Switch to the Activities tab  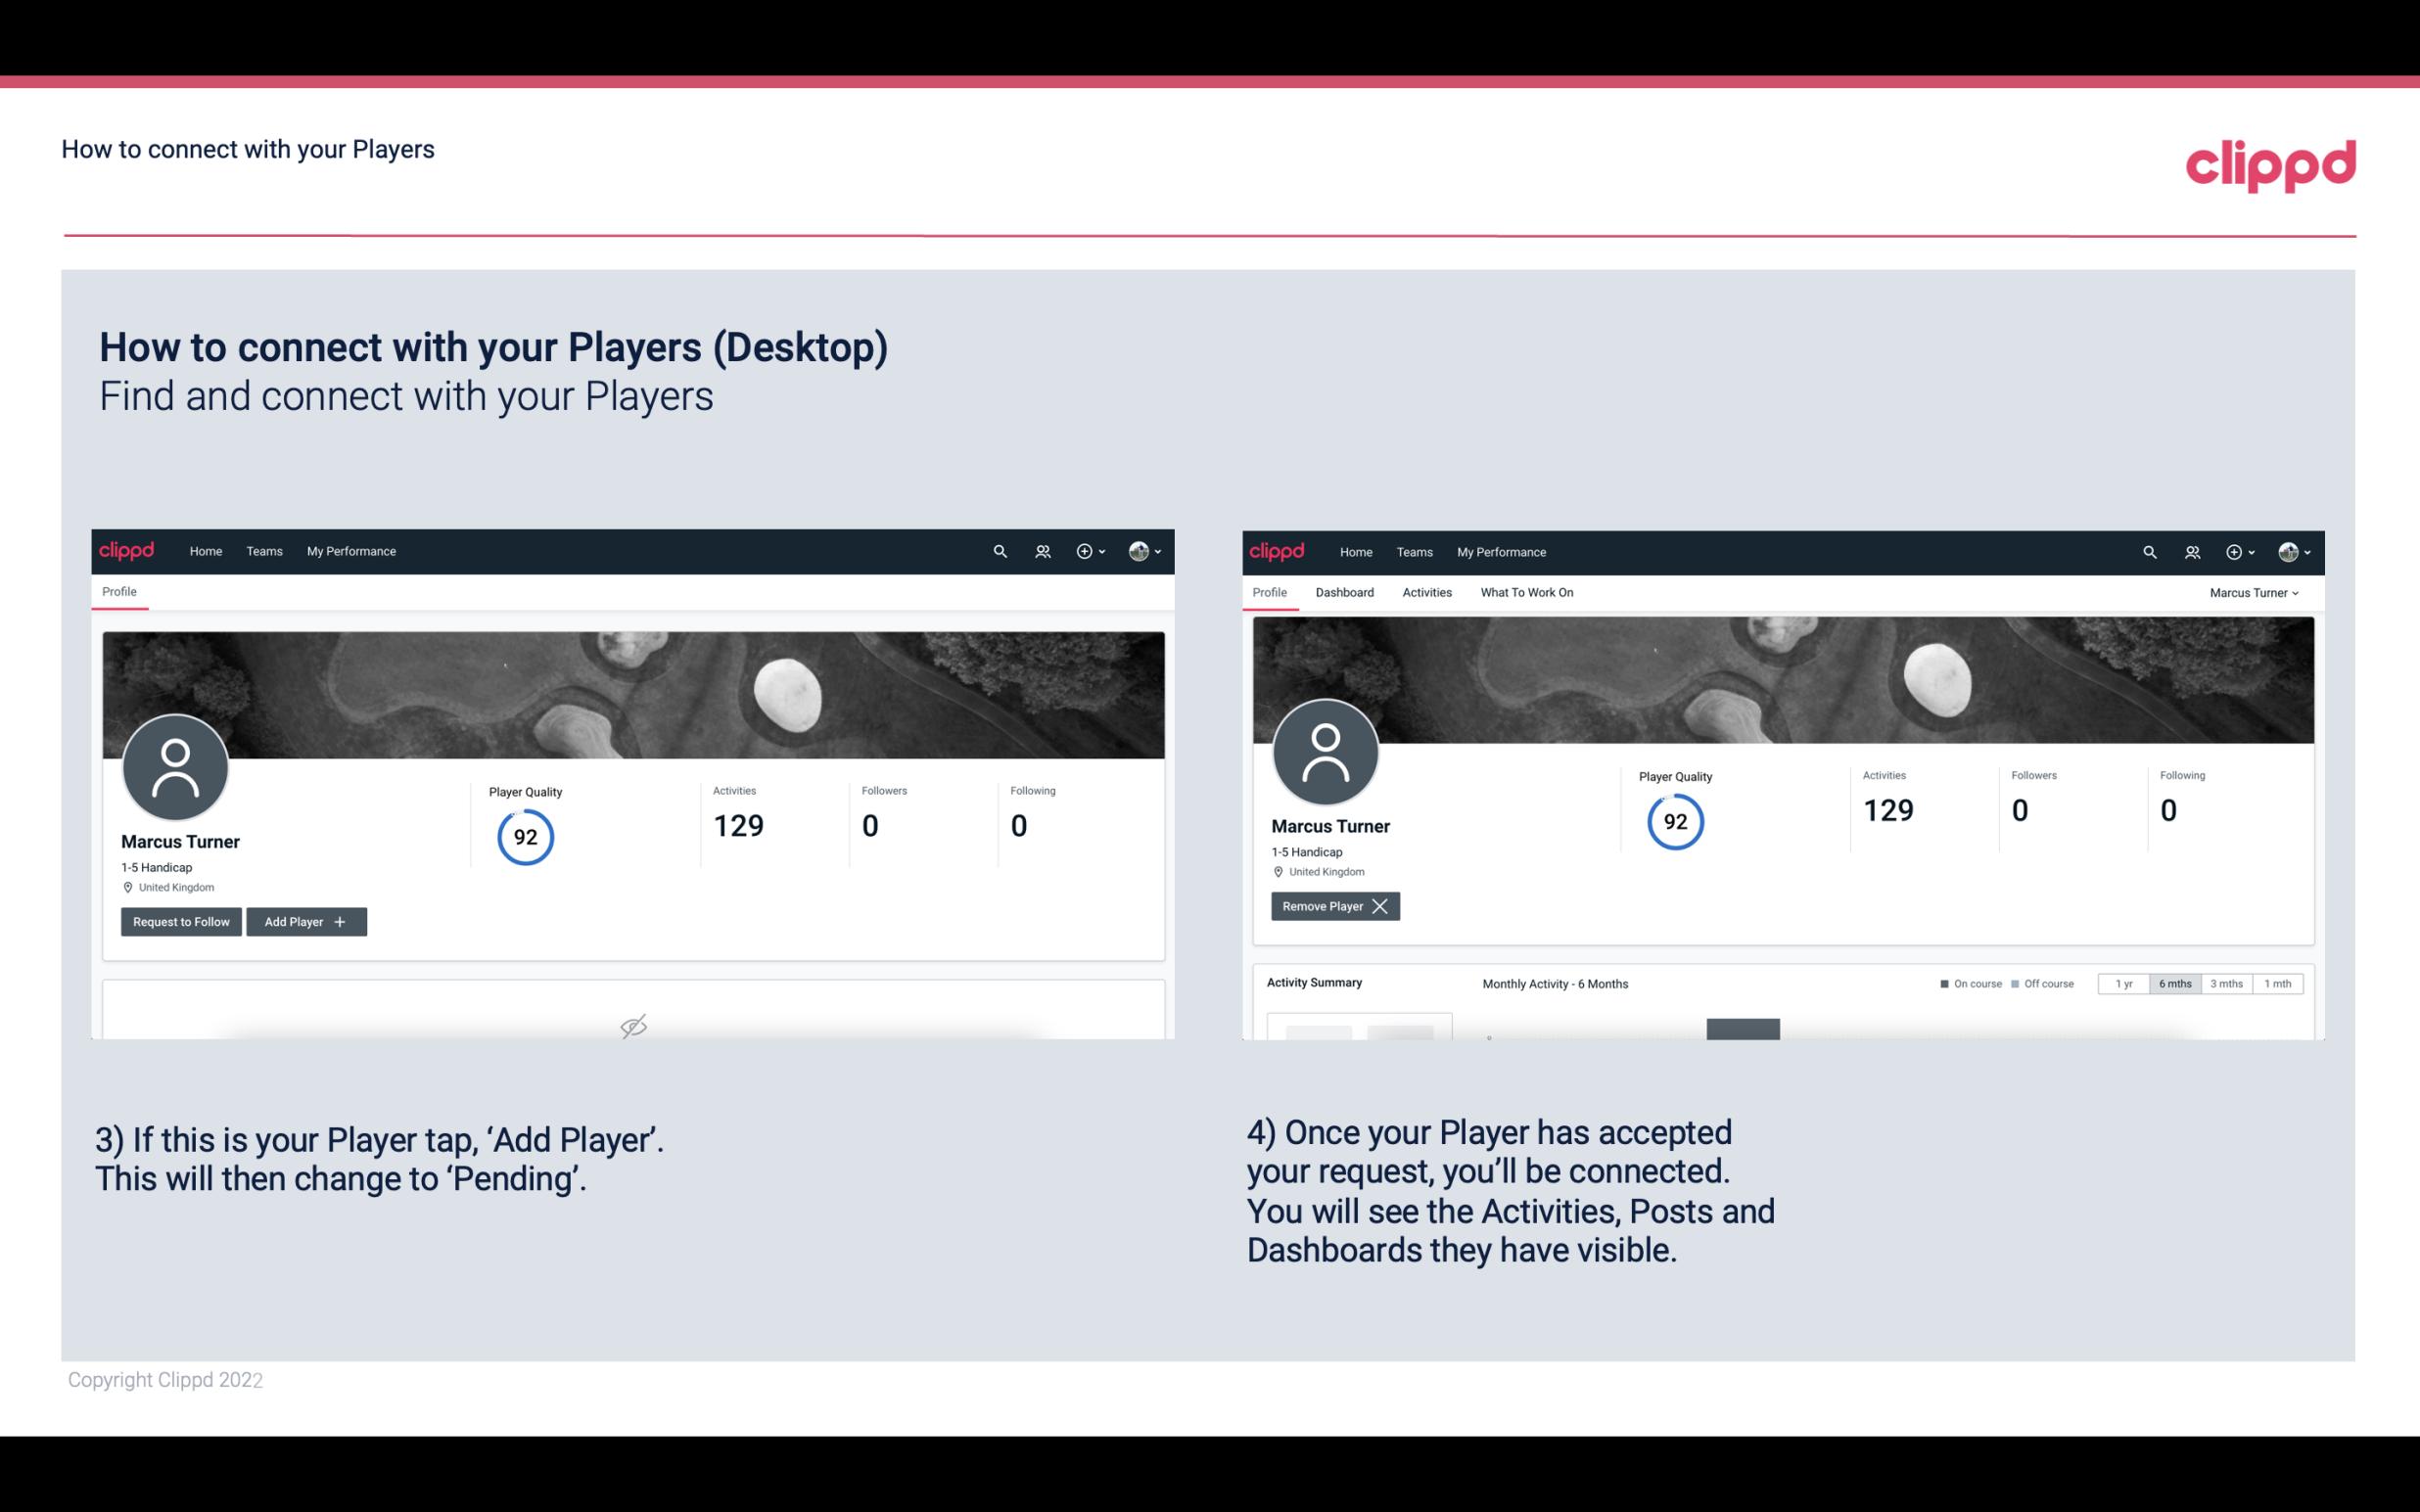coord(1427,592)
